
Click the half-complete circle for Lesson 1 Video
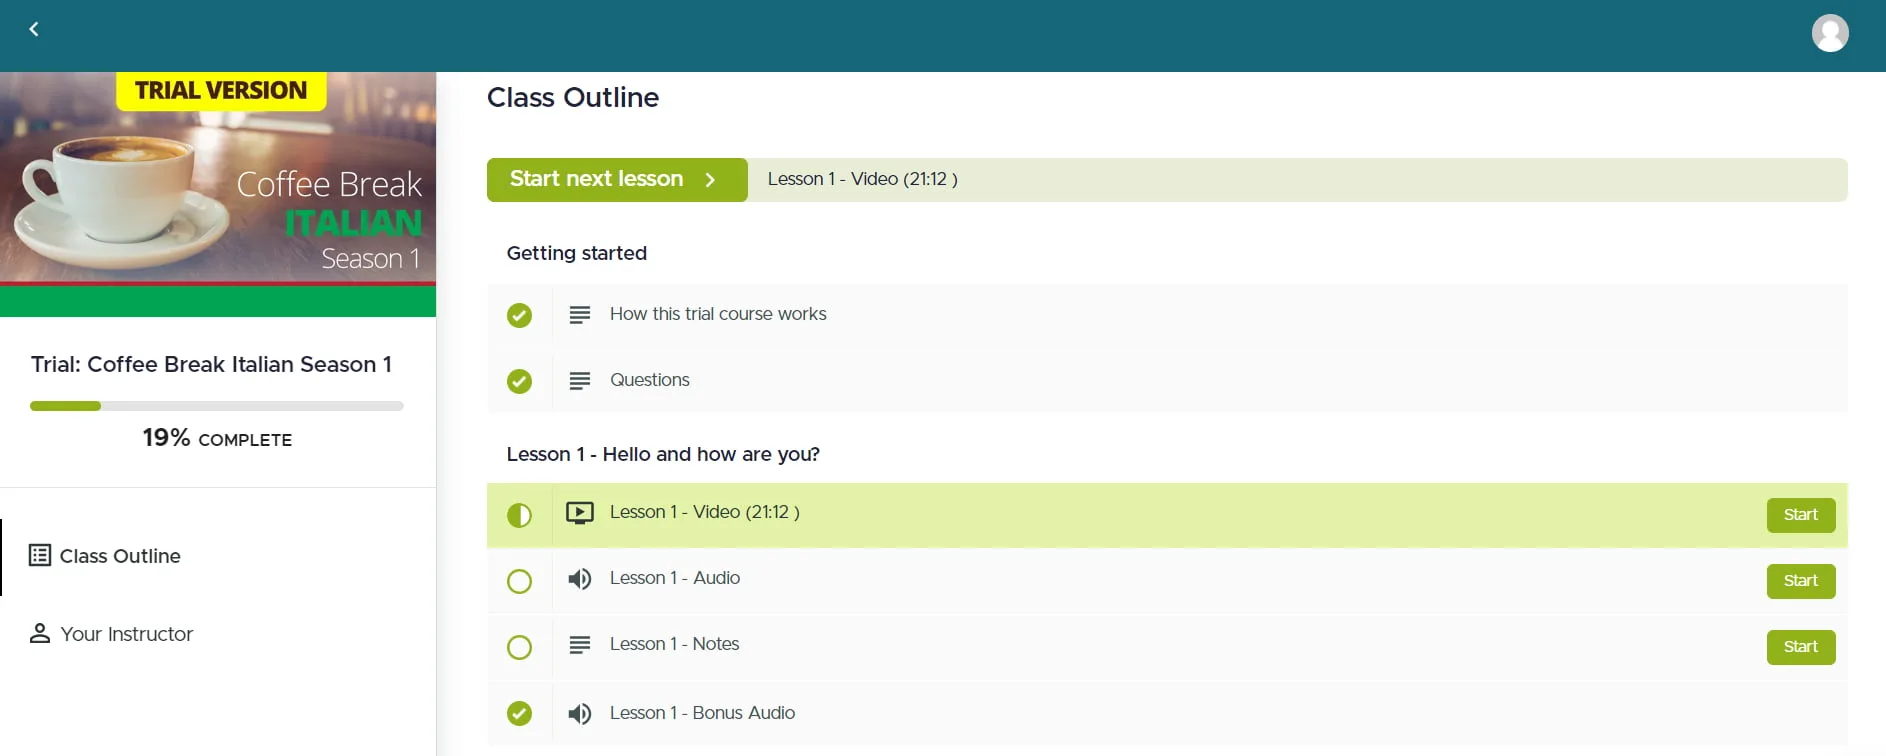pos(519,515)
